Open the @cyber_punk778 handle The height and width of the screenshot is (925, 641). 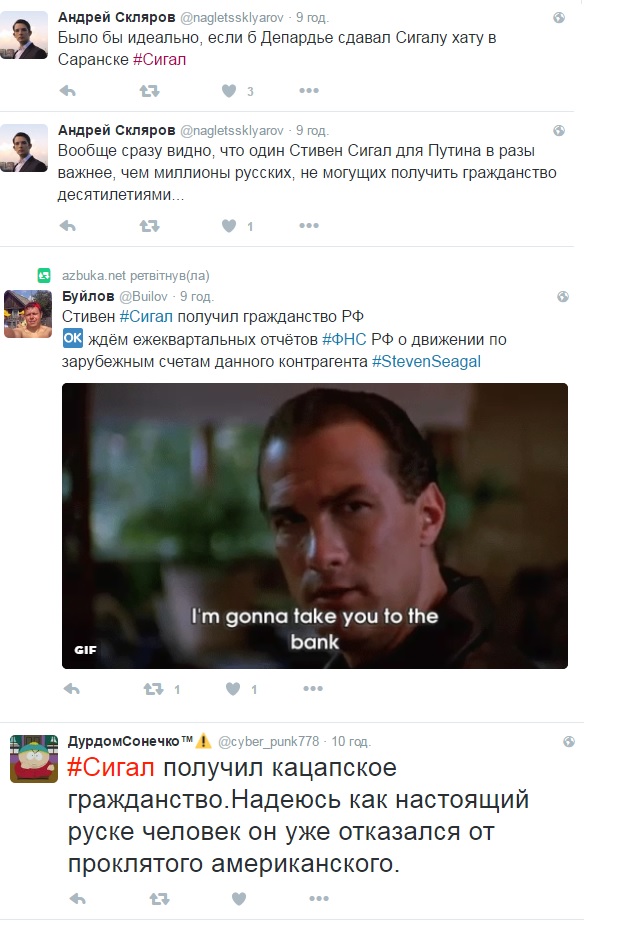coord(268,742)
